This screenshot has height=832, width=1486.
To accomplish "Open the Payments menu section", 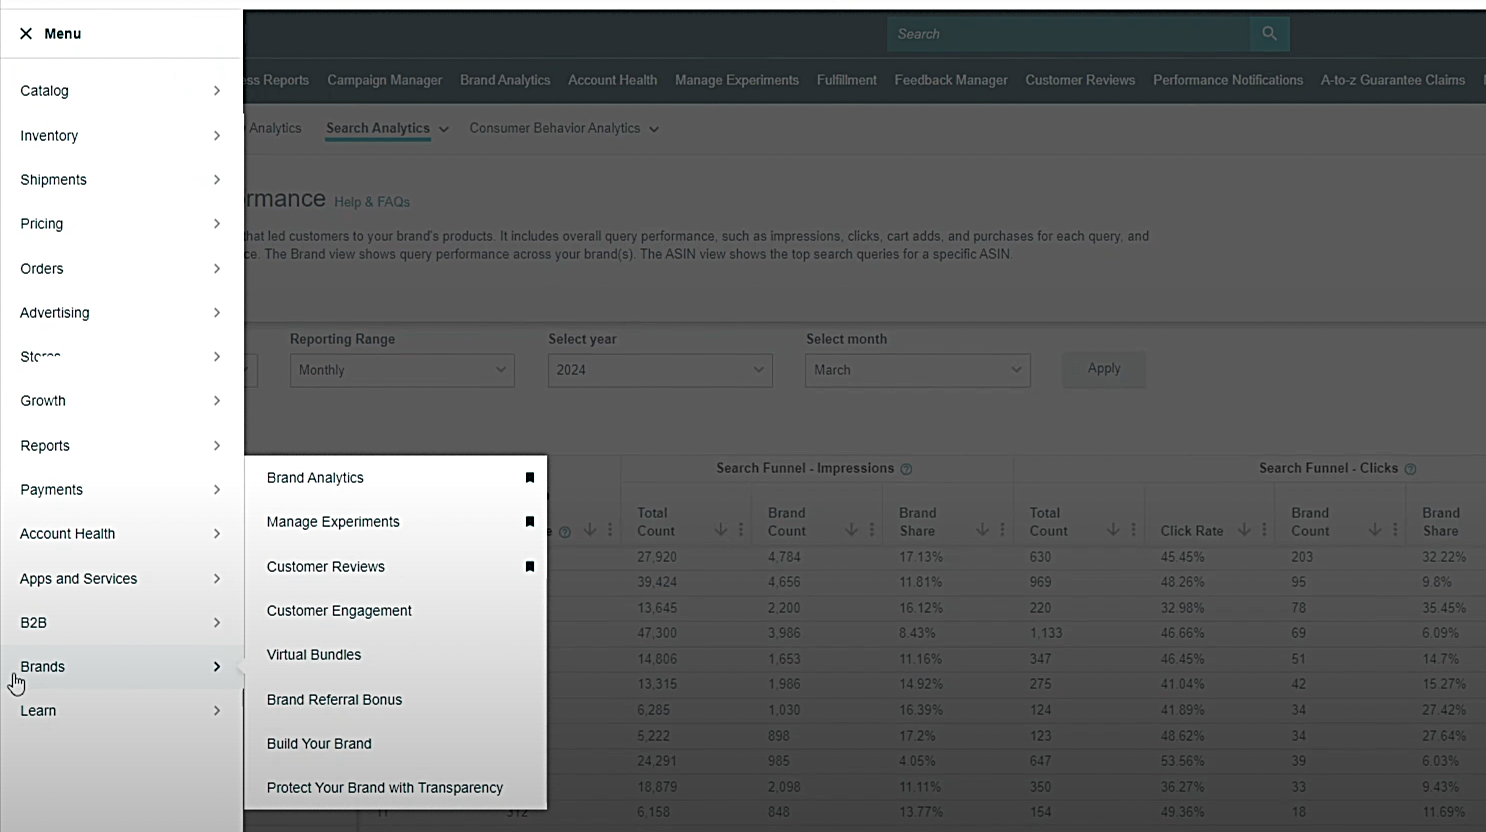I will click(x=121, y=490).
